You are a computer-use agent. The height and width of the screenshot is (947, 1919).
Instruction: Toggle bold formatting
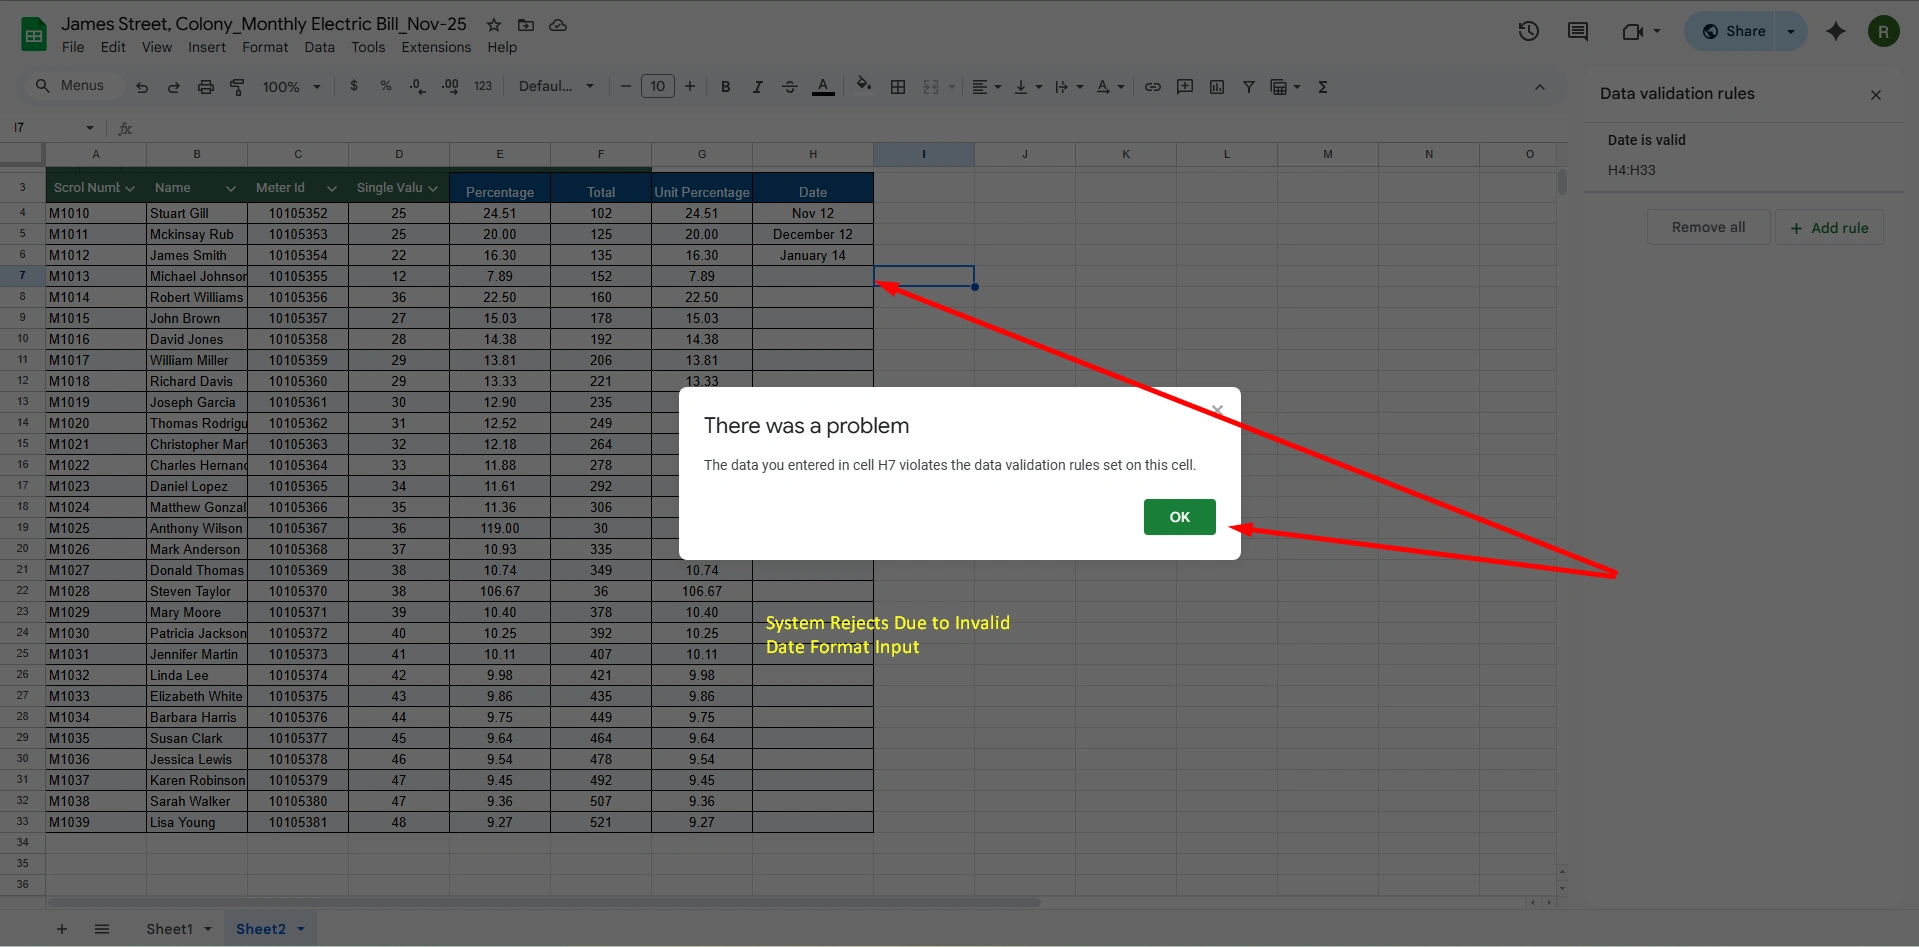point(725,87)
